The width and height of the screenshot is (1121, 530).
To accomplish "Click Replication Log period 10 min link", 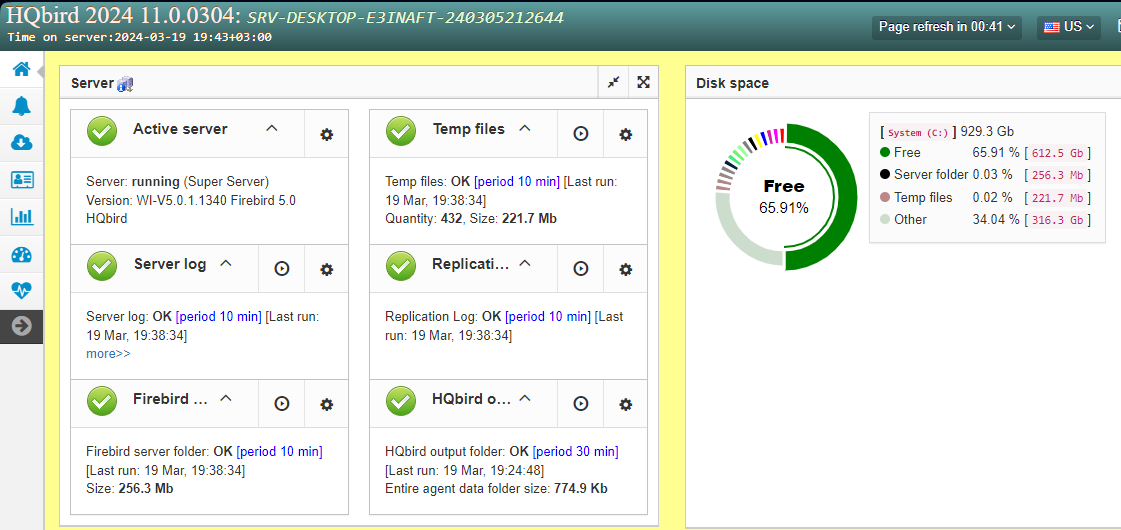I will 548,316.
